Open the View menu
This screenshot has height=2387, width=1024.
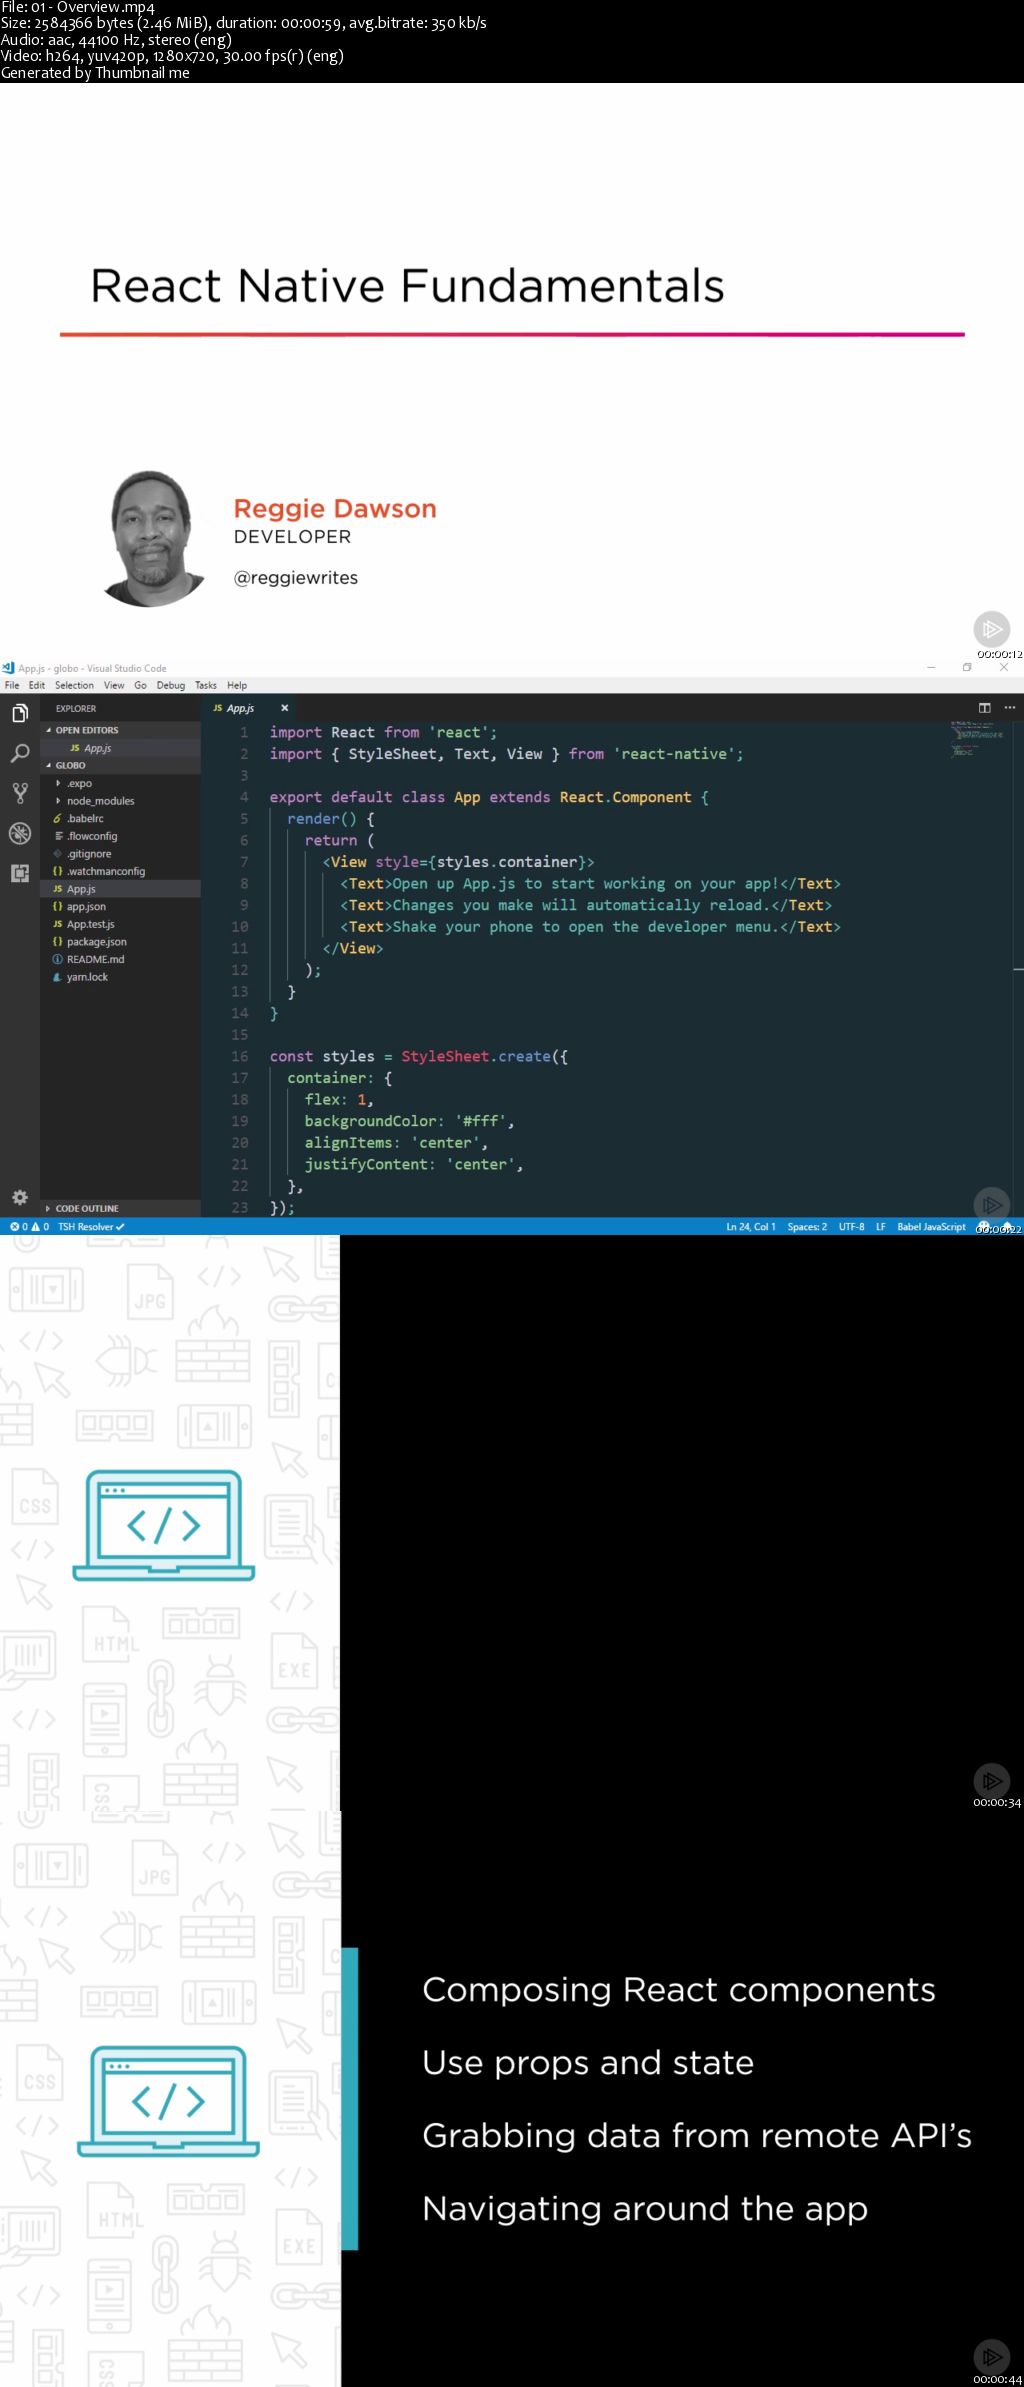(x=114, y=685)
